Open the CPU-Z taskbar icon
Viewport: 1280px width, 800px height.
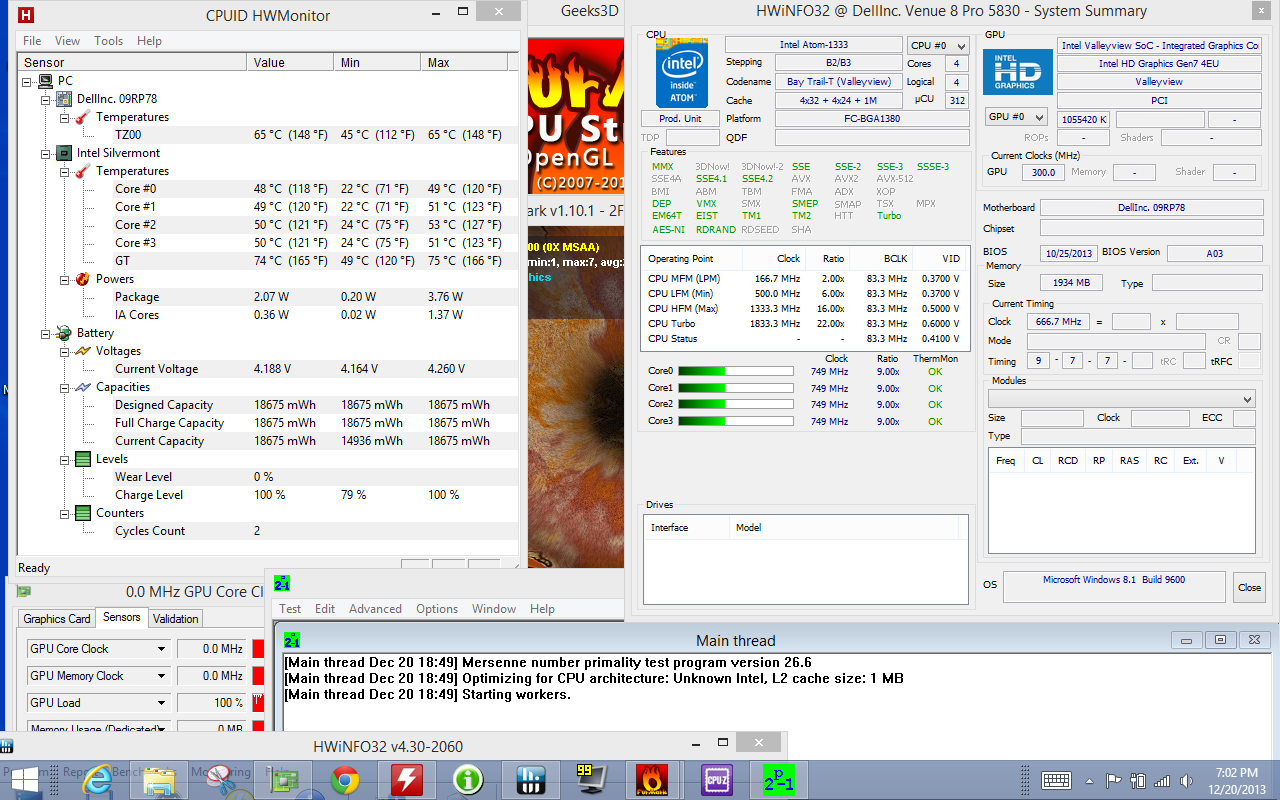click(x=716, y=779)
